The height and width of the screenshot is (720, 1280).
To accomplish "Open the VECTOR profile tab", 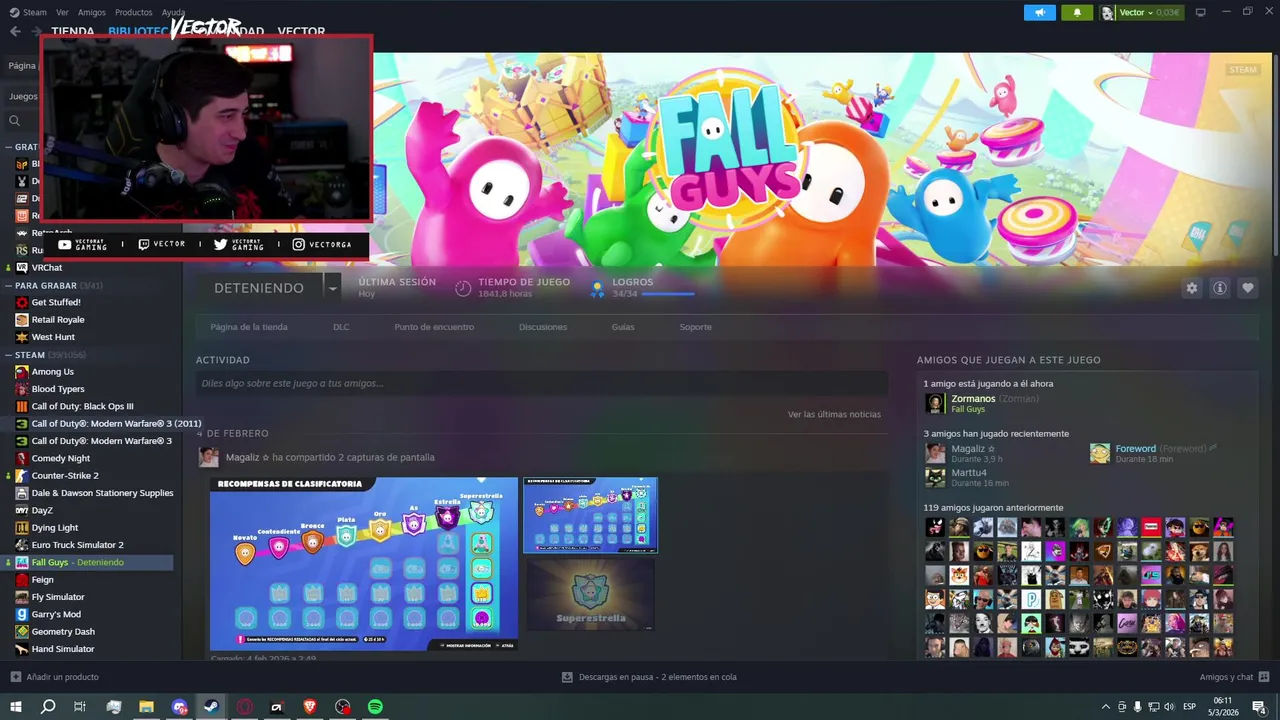I will [301, 31].
